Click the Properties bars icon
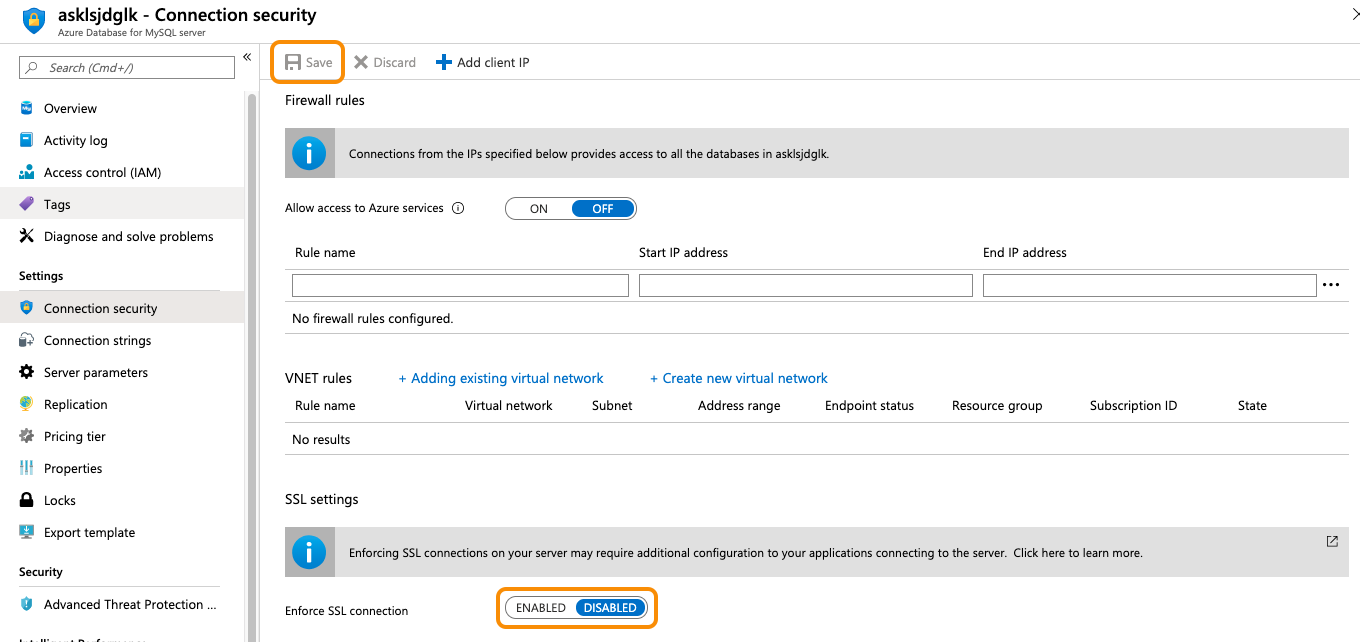 27,468
